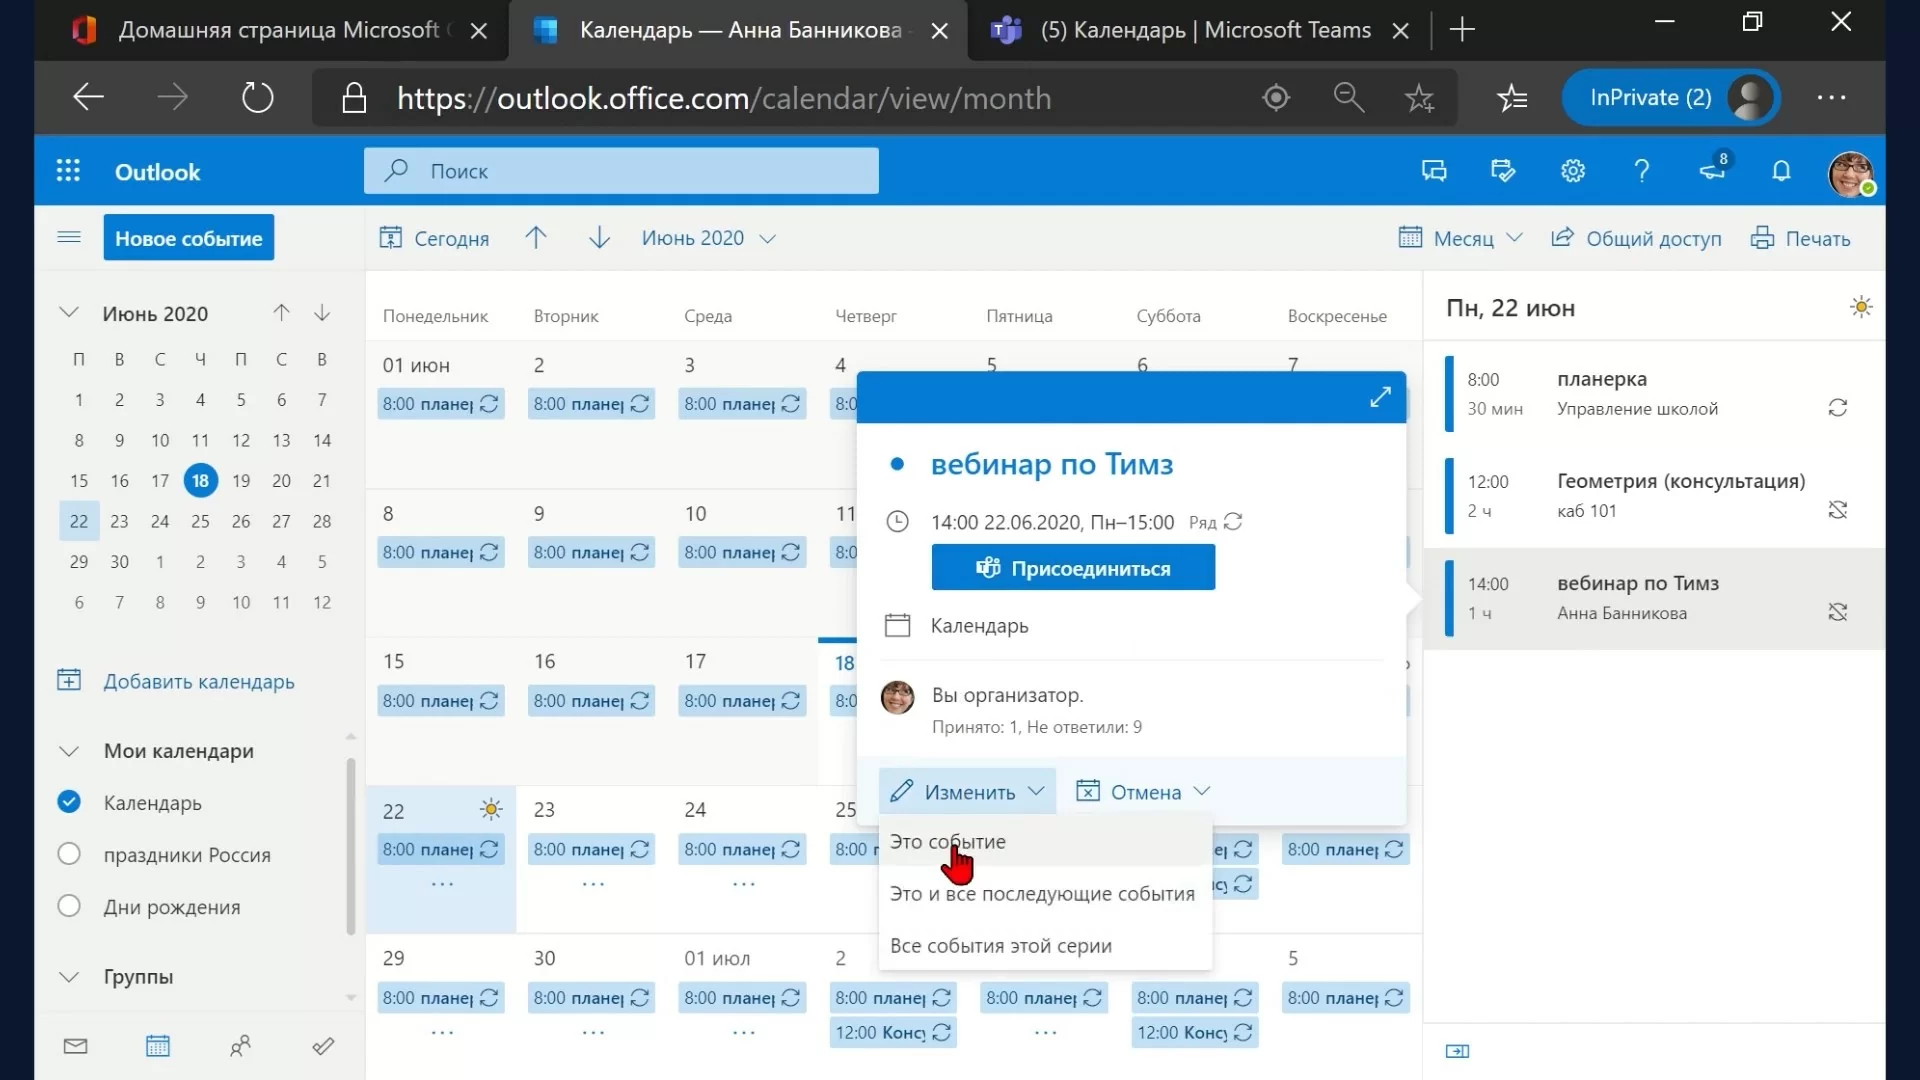The height and width of the screenshot is (1080, 1920).
Task: Collapse Группы section
Action: 69,977
